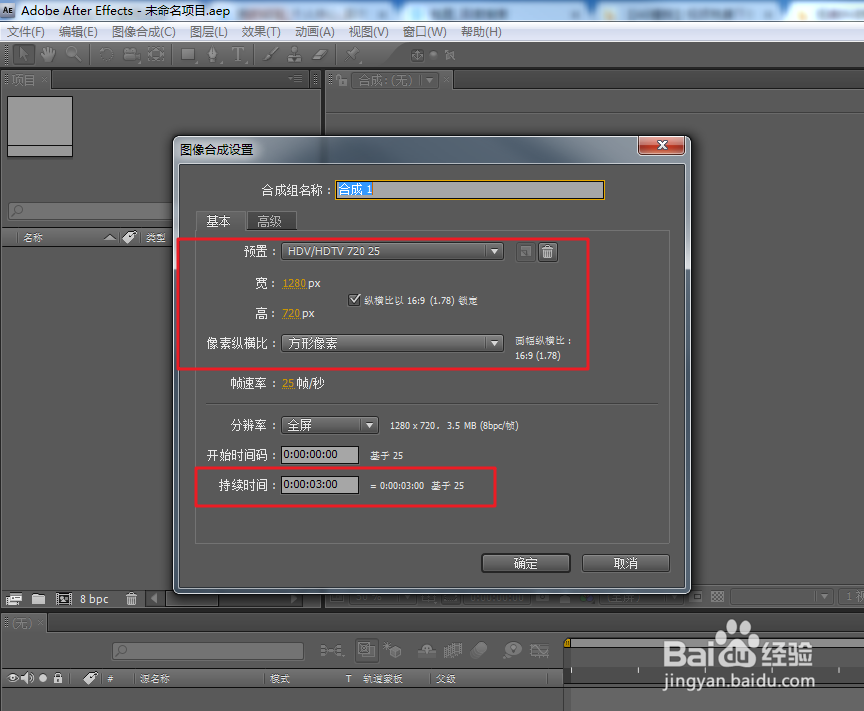Select the Unified Camera tool

131,55
